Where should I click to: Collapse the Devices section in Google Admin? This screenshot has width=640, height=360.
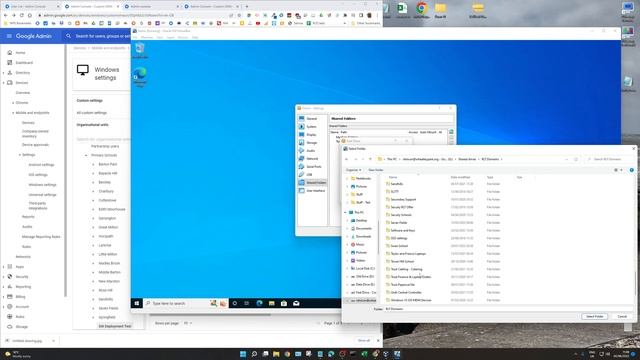coord(4,82)
